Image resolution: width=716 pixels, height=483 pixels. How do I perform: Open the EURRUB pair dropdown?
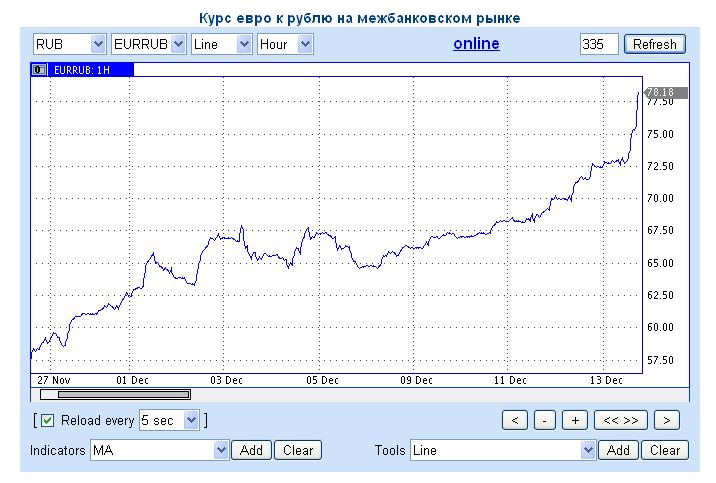tap(149, 44)
